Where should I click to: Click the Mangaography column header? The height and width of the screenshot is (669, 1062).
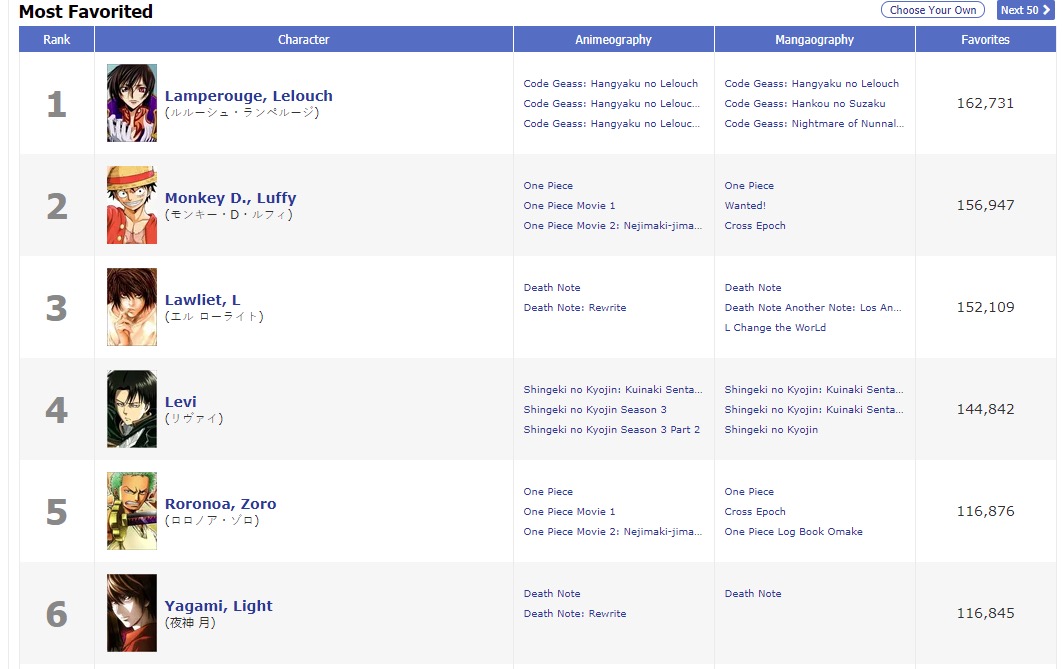(x=815, y=39)
